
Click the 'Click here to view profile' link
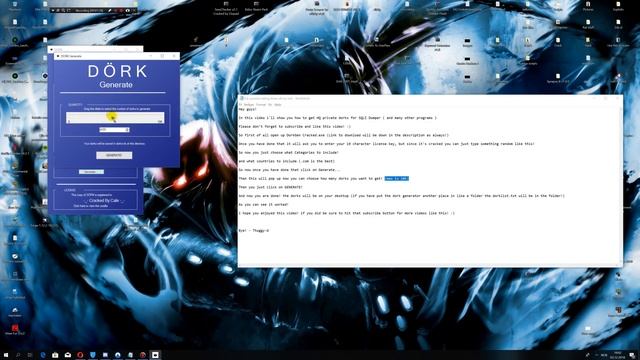[91, 206]
